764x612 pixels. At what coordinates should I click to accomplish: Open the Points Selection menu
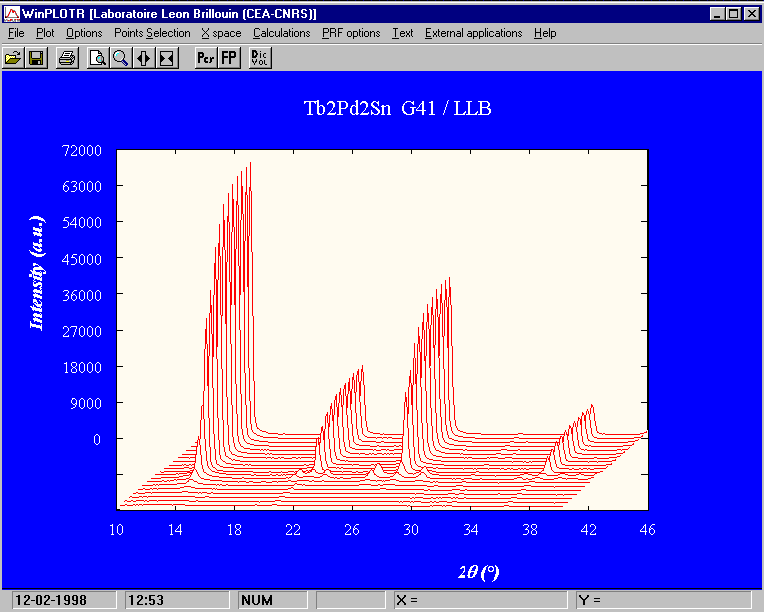coord(152,33)
